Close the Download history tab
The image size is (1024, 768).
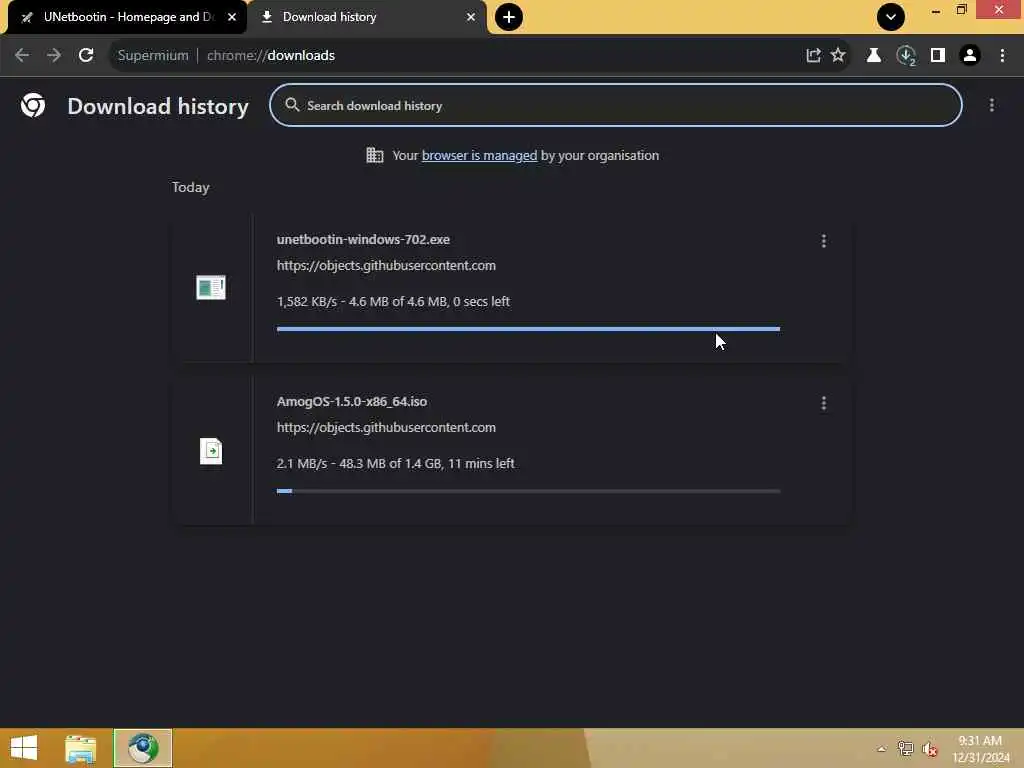471,17
